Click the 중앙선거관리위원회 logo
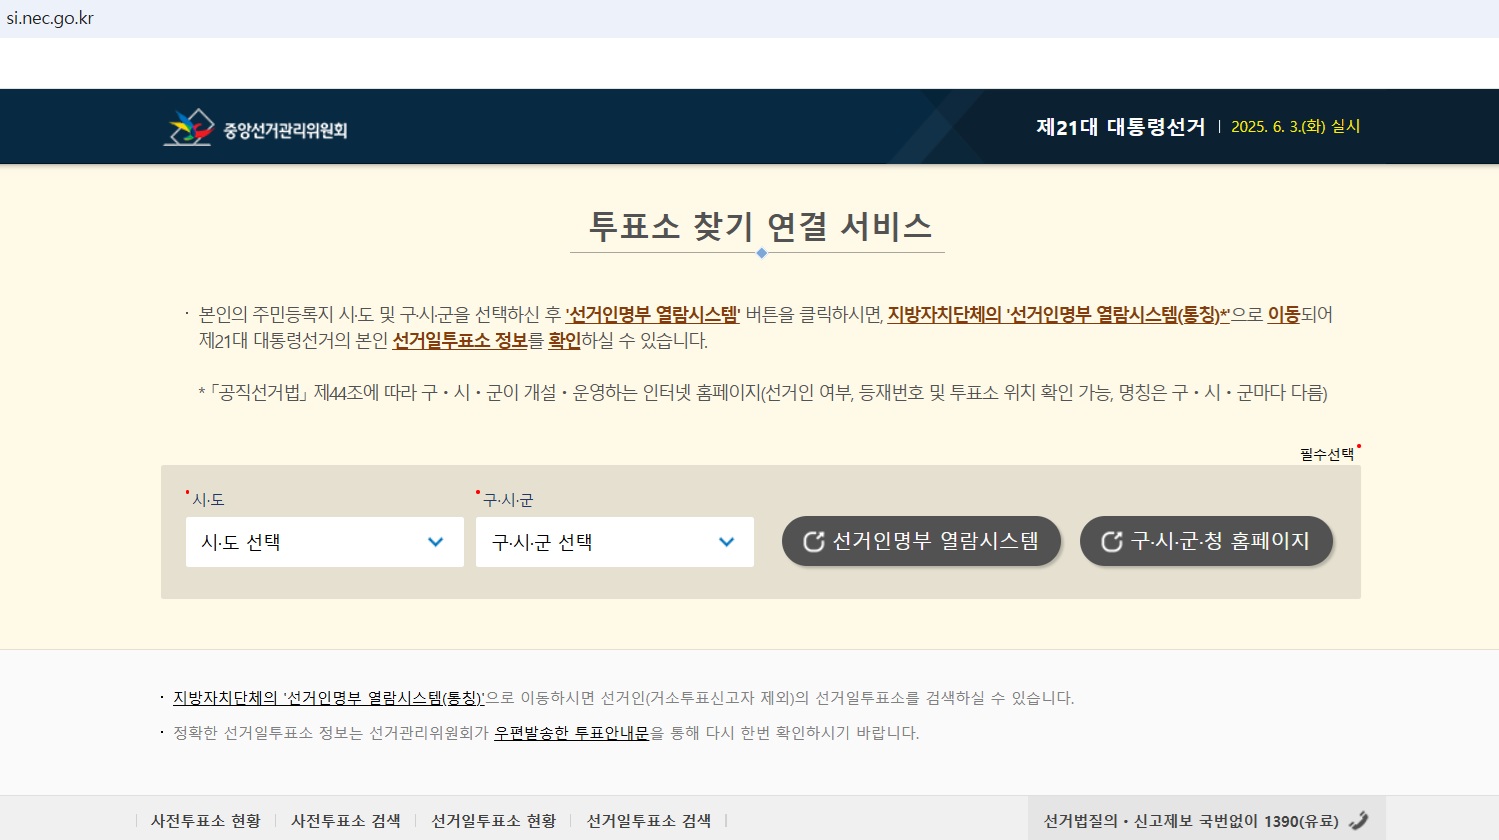Viewport: 1499px width, 840px height. click(258, 126)
